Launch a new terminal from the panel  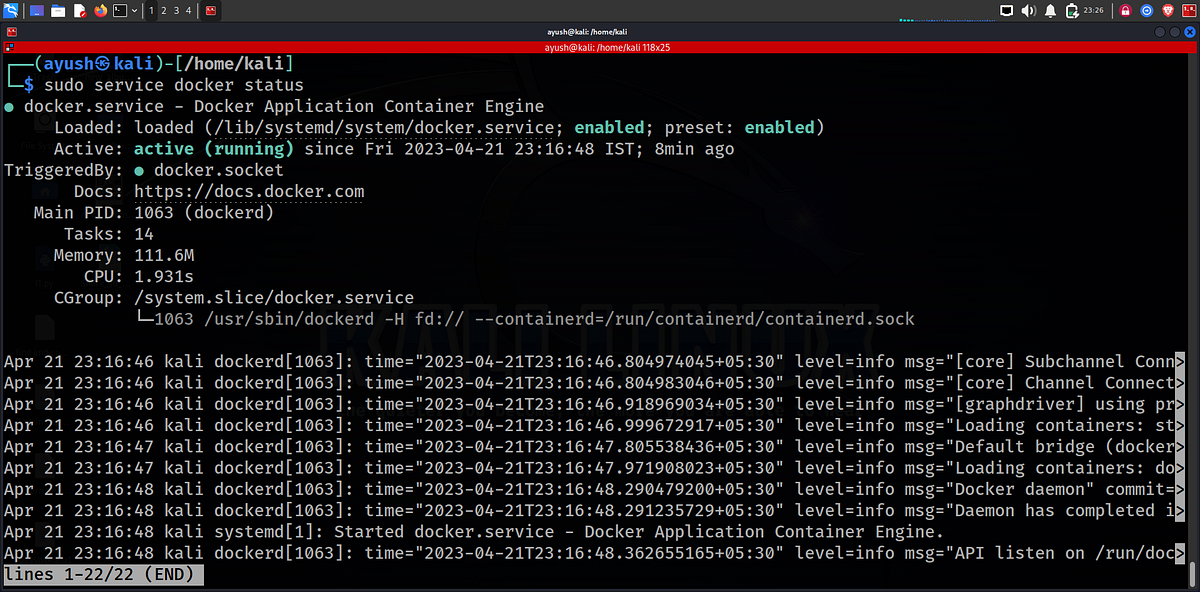point(120,10)
